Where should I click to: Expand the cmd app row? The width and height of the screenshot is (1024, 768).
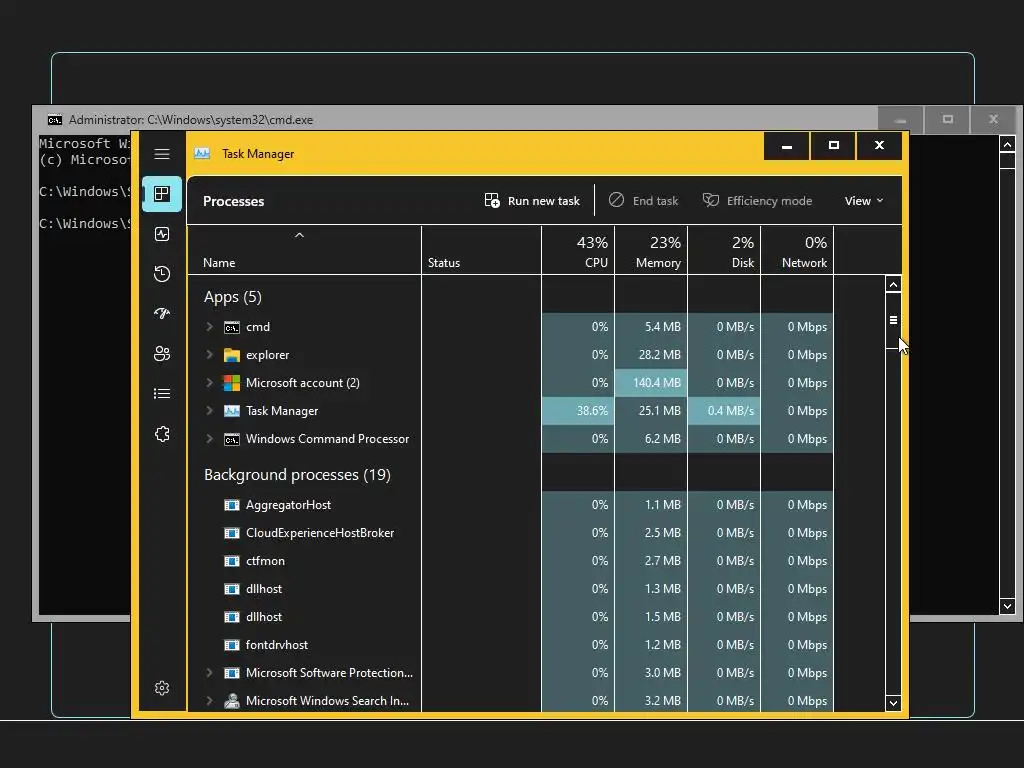click(210, 327)
